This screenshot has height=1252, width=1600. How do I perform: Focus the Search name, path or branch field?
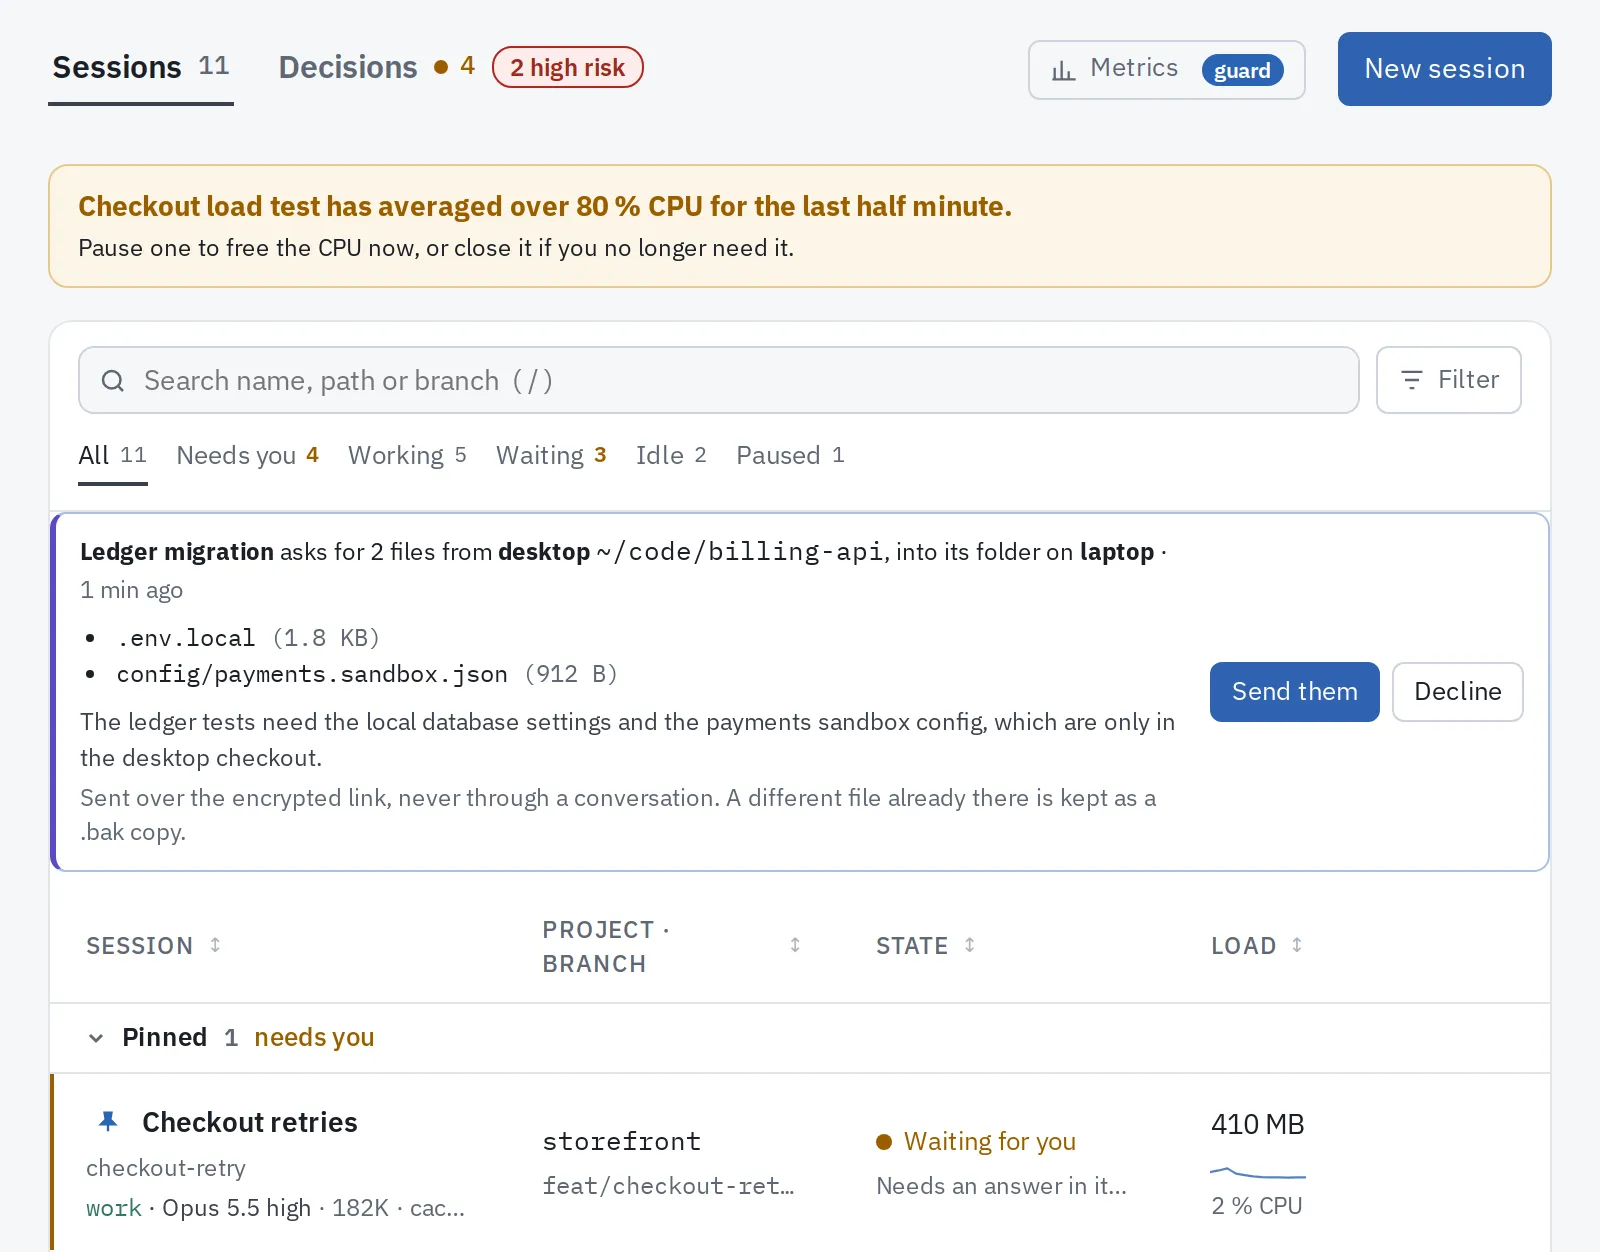tap(718, 380)
